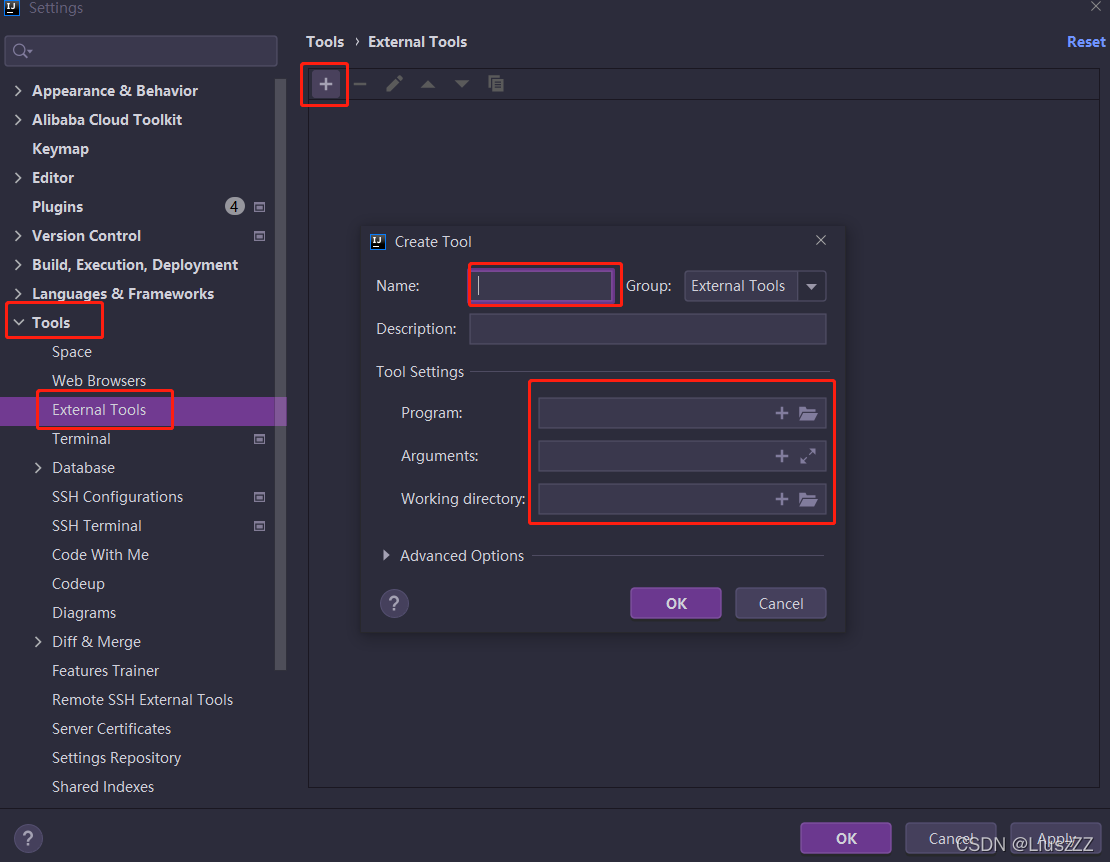Click the edit pencil icon in toolbar

tap(394, 84)
